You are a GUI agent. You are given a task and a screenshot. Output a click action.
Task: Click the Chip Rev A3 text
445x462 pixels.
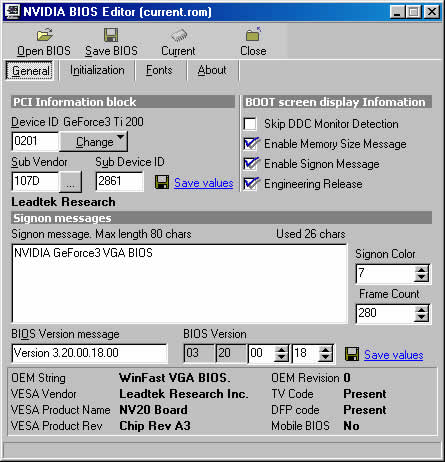click(x=155, y=426)
